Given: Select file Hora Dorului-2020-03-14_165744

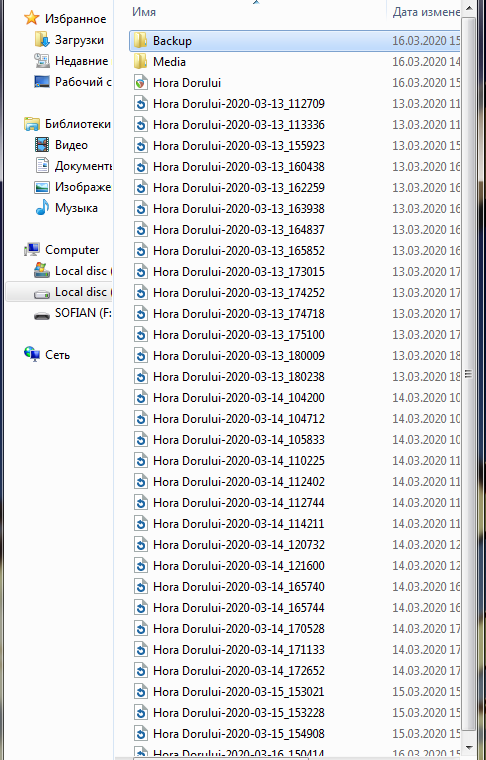Looking at the screenshot, I should tap(239, 608).
